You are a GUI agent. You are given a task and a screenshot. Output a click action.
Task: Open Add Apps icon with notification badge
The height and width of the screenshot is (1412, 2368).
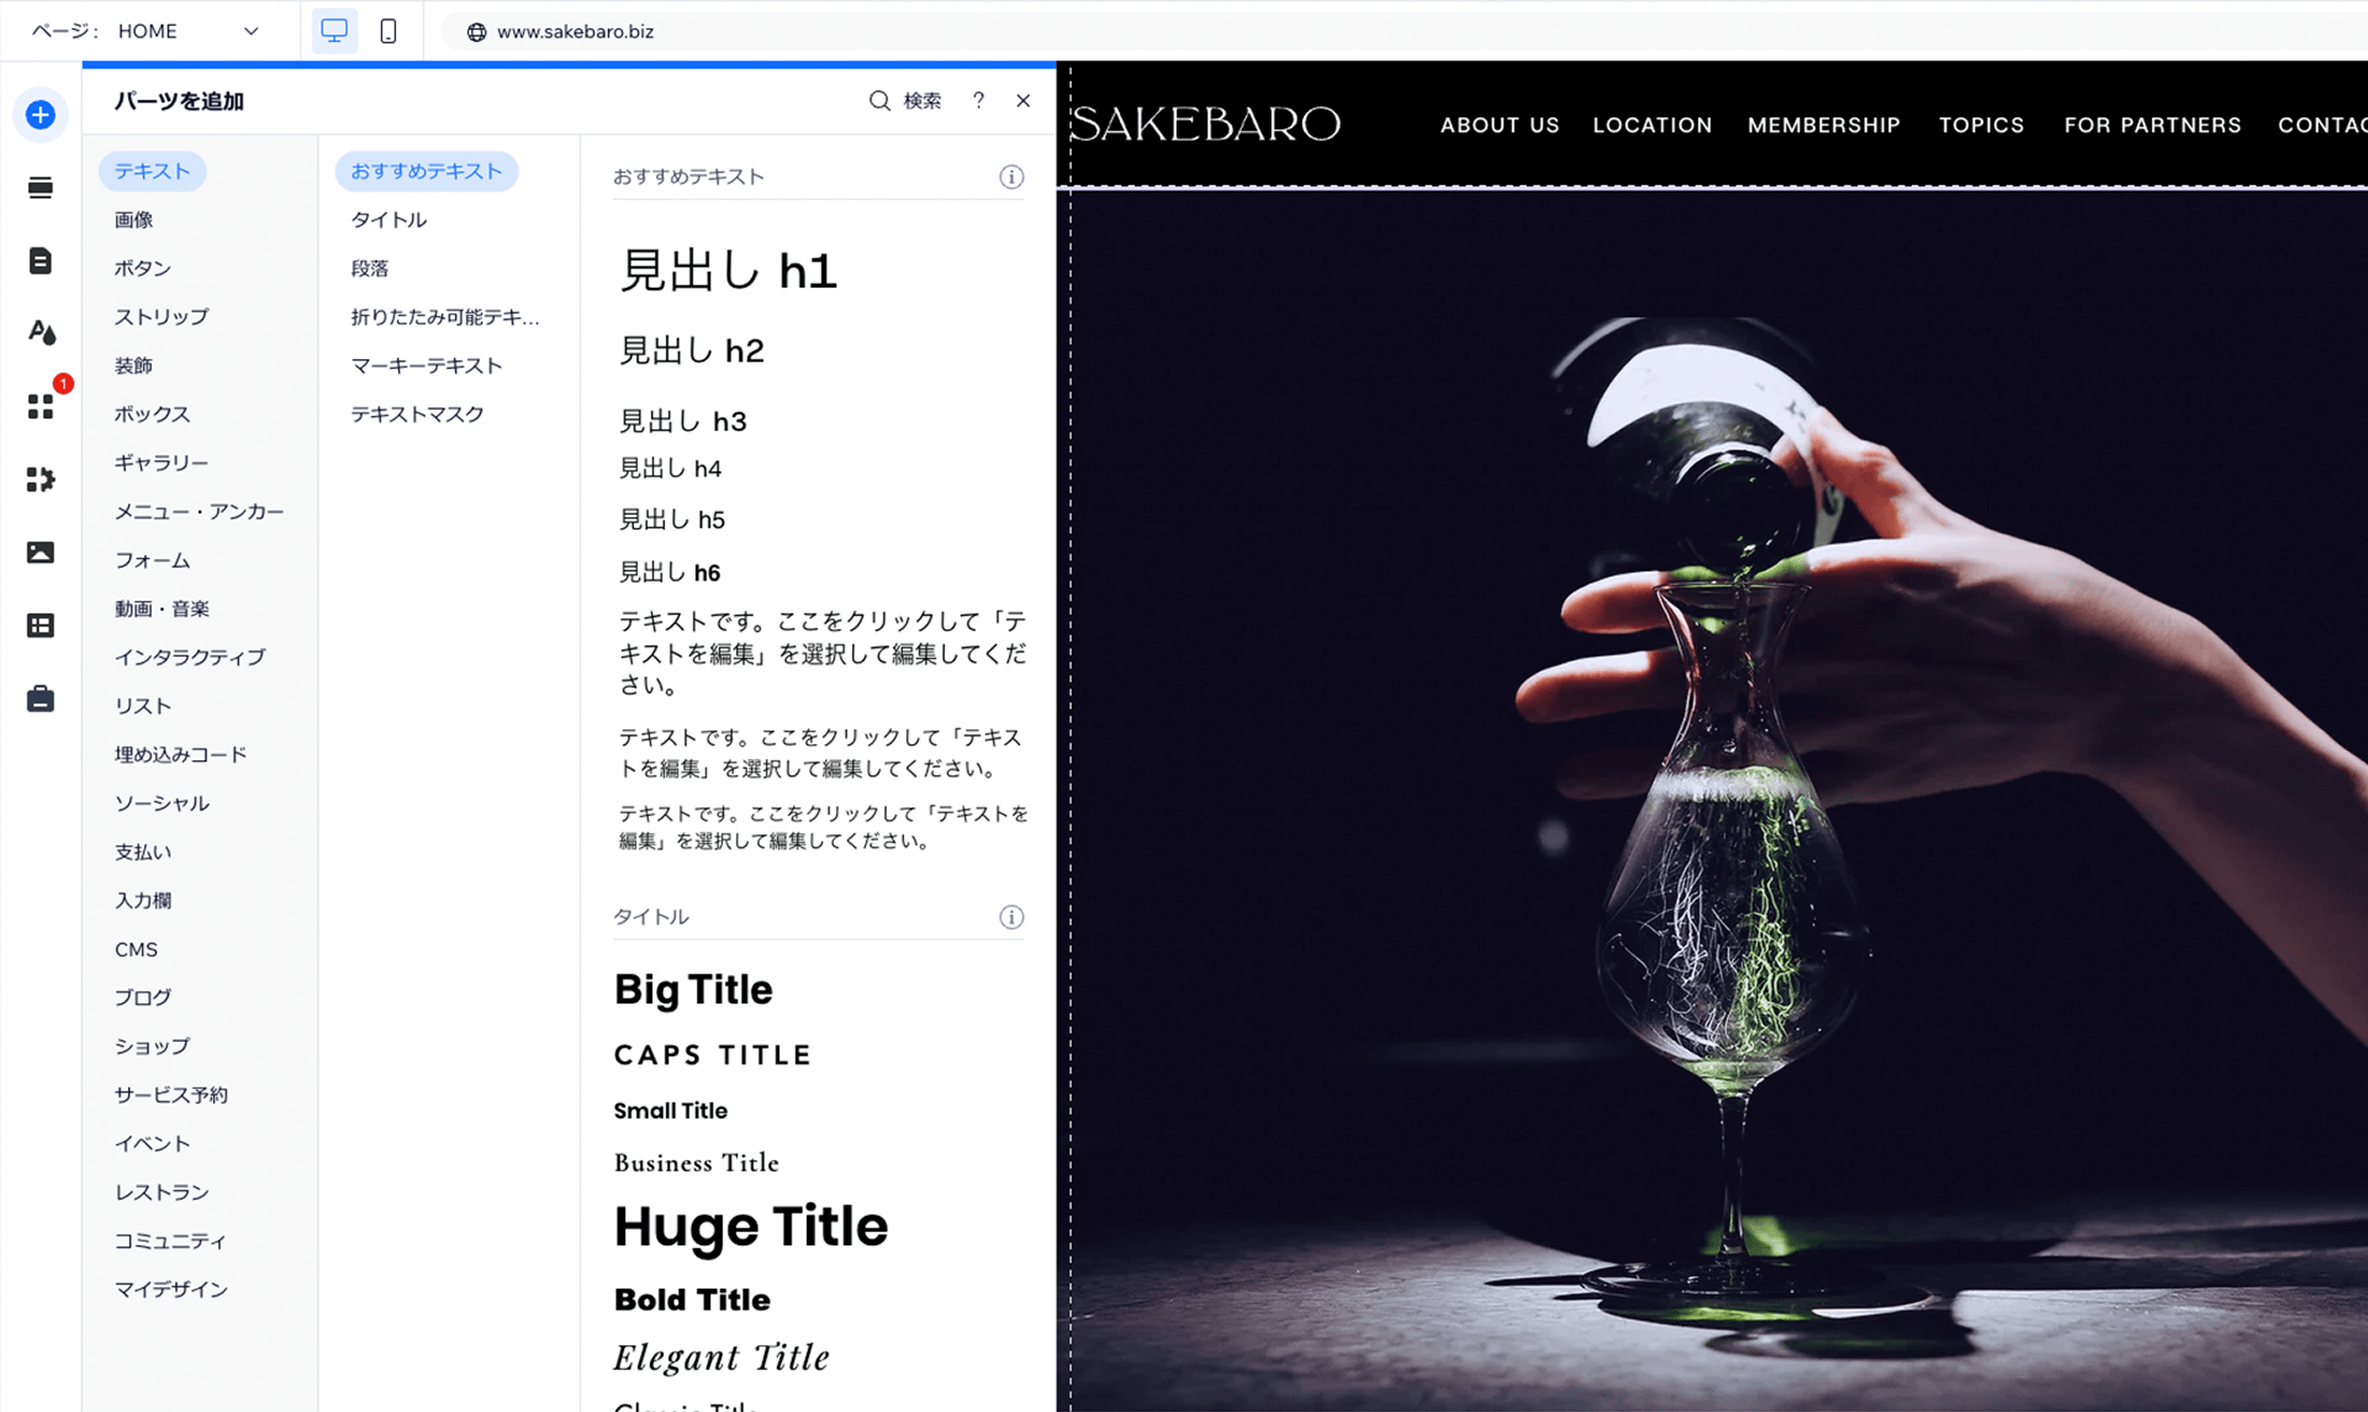coord(40,406)
